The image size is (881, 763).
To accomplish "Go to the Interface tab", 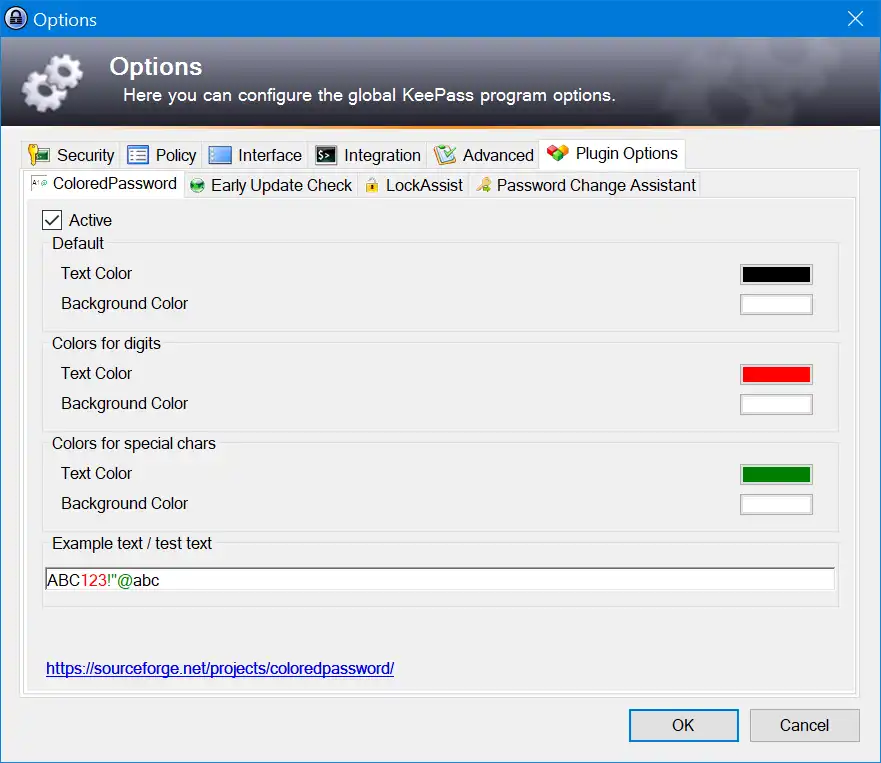I will point(255,155).
